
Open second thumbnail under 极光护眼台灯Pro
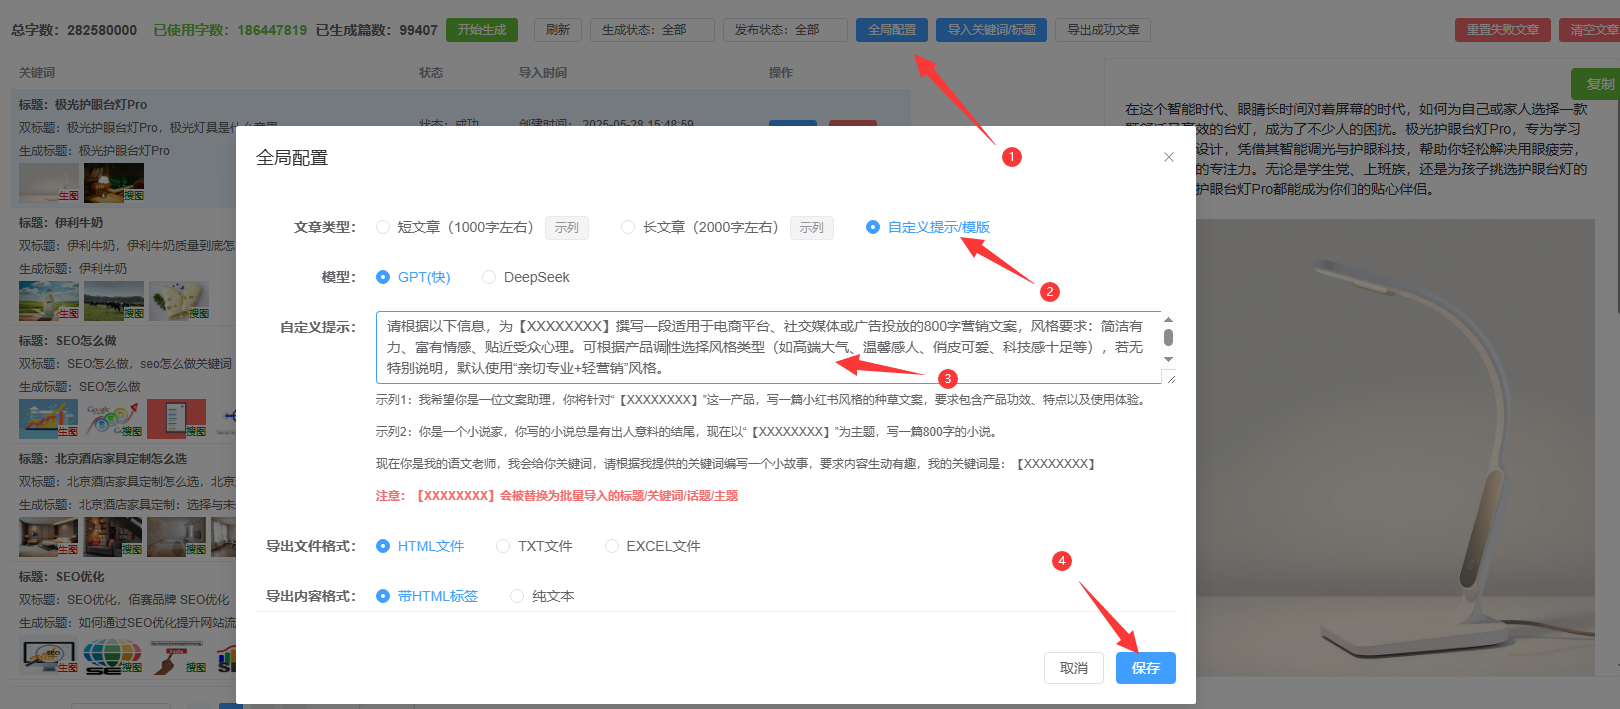click(114, 182)
